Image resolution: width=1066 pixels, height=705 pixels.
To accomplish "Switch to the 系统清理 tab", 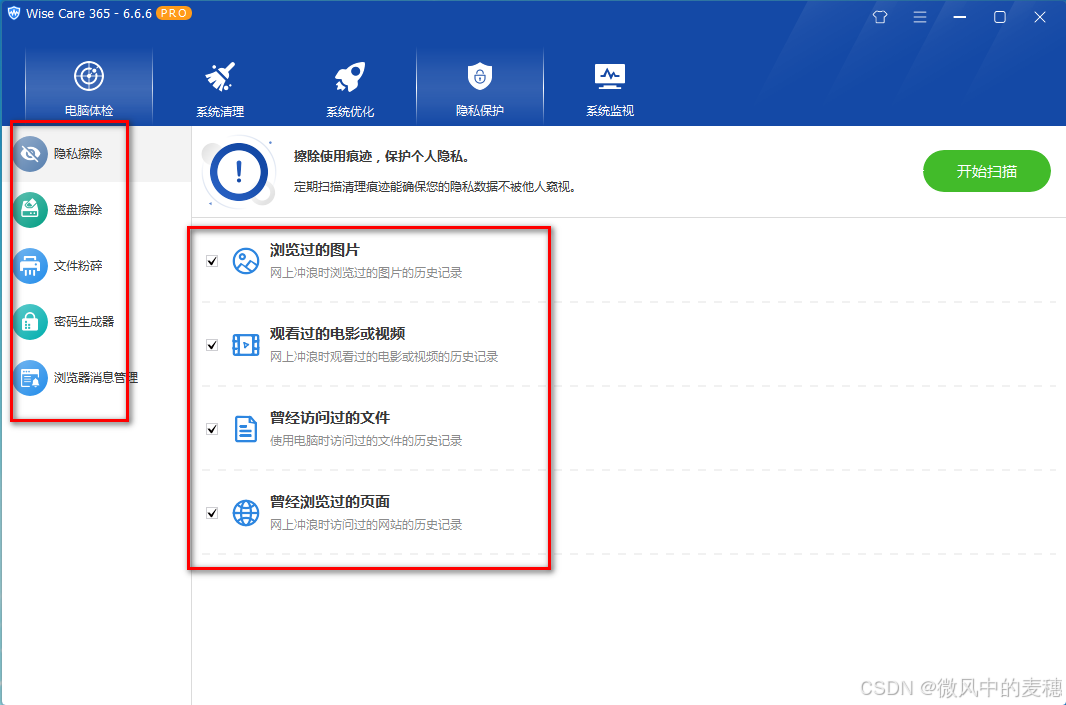I will click(x=220, y=86).
